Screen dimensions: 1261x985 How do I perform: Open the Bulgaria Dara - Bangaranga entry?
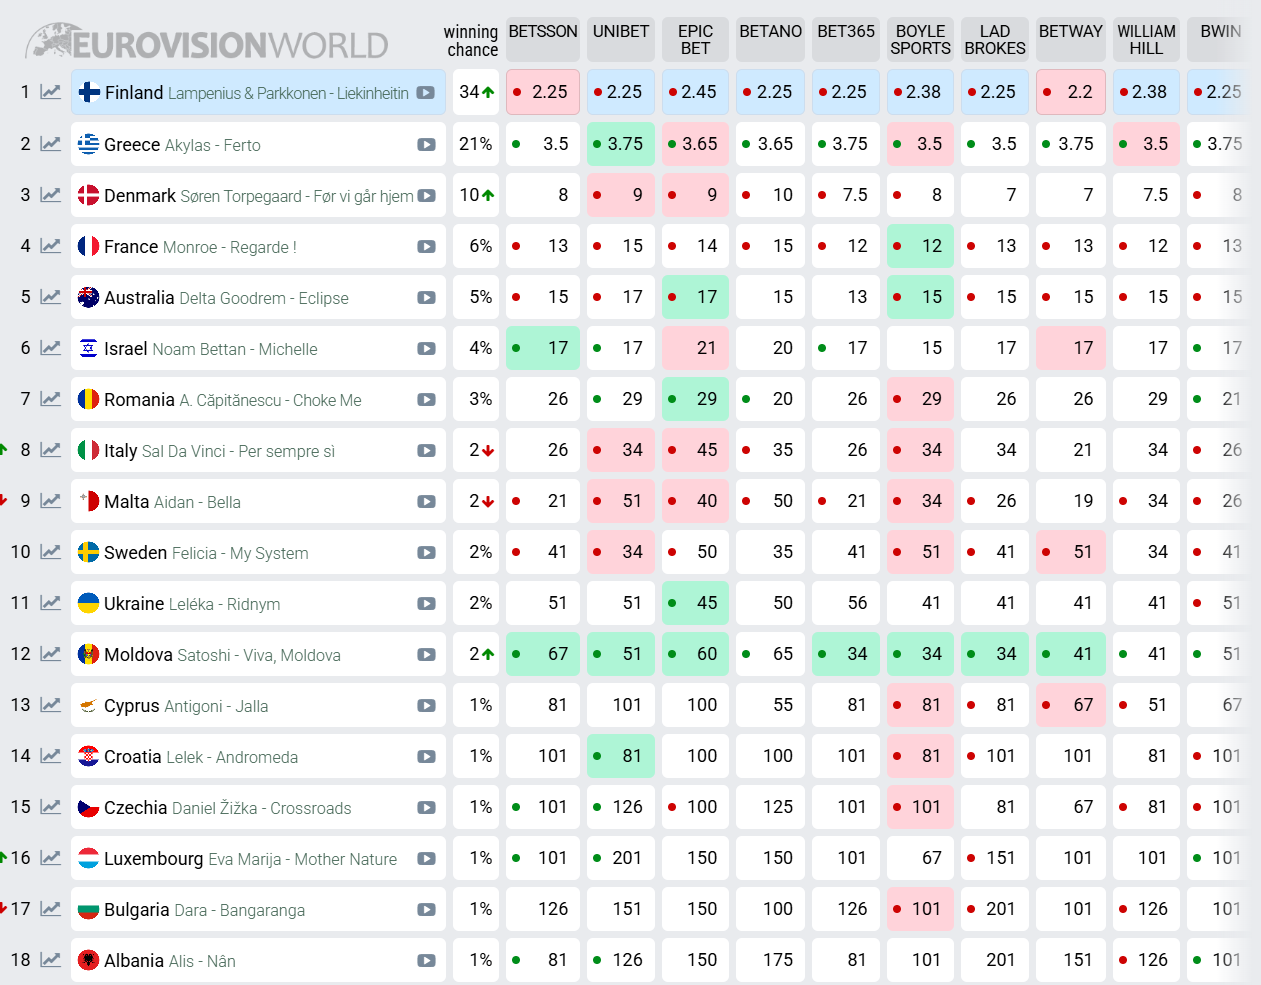(258, 910)
